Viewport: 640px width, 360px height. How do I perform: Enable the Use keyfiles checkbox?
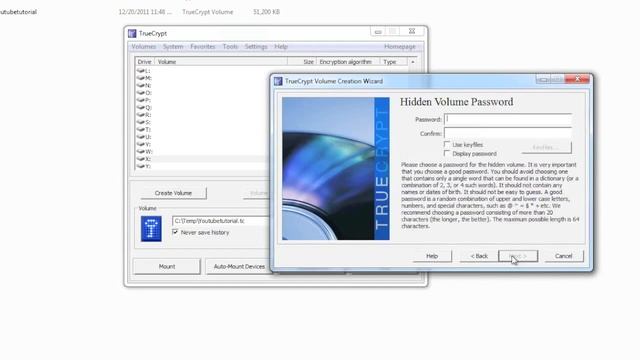[447, 144]
